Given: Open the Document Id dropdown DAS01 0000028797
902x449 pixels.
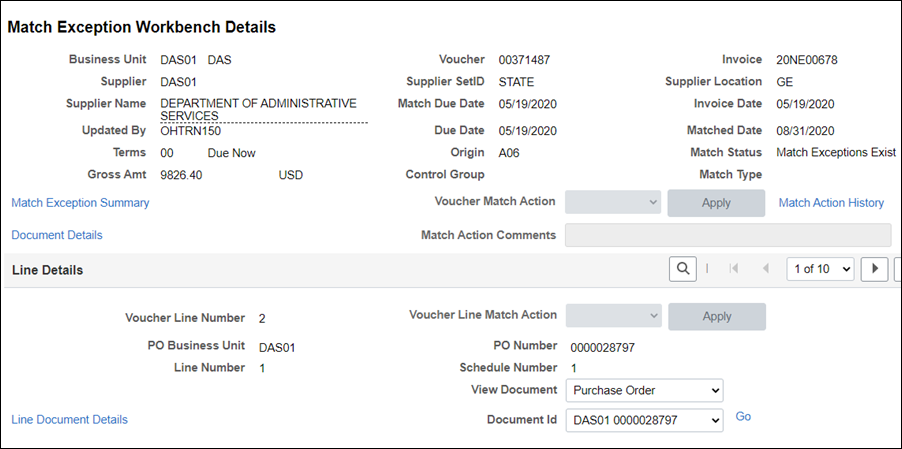Looking at the screenshot, I should (644, 420).
